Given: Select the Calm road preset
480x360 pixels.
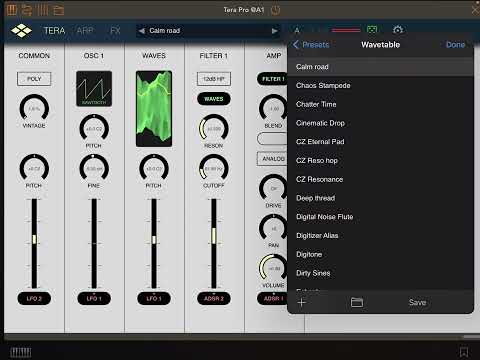Looking at the screenshot, I should pos(380,67).
